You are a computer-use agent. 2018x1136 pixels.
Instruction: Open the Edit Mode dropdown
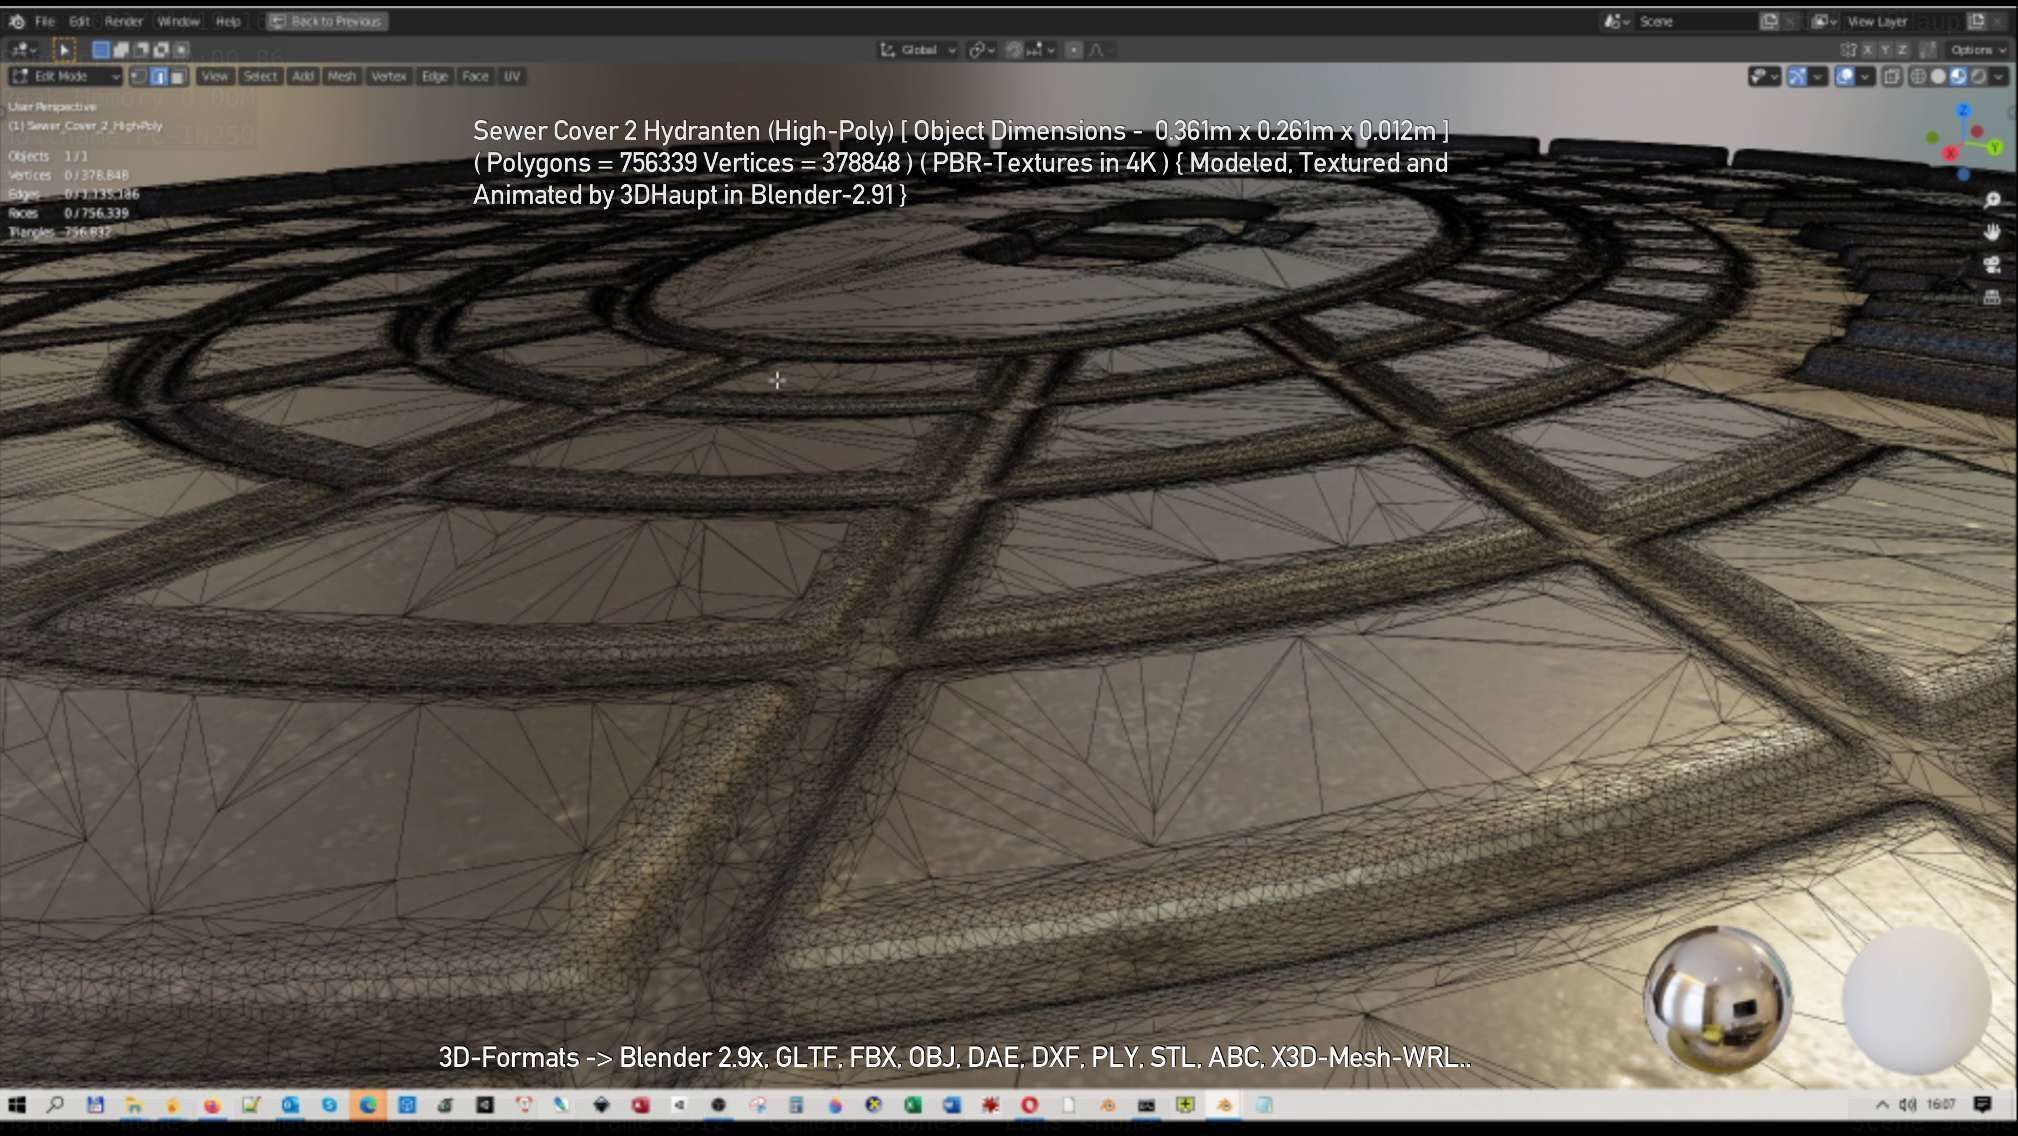(65, 76)
